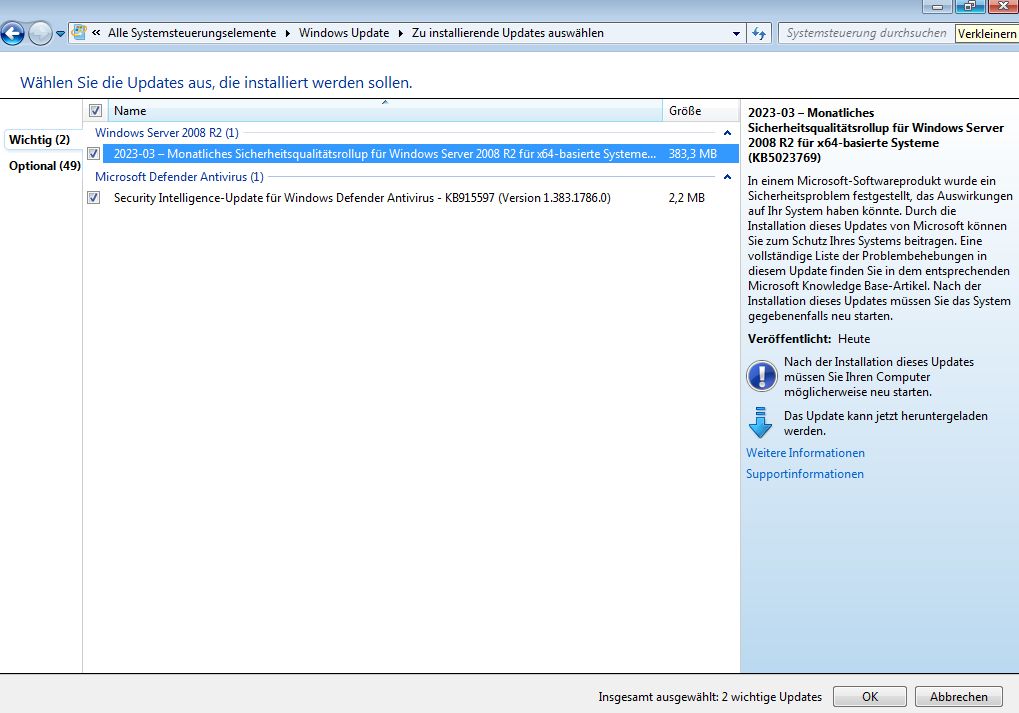
Task: Open the Weitere Informationen link
Action: click(x=805, y=453)
